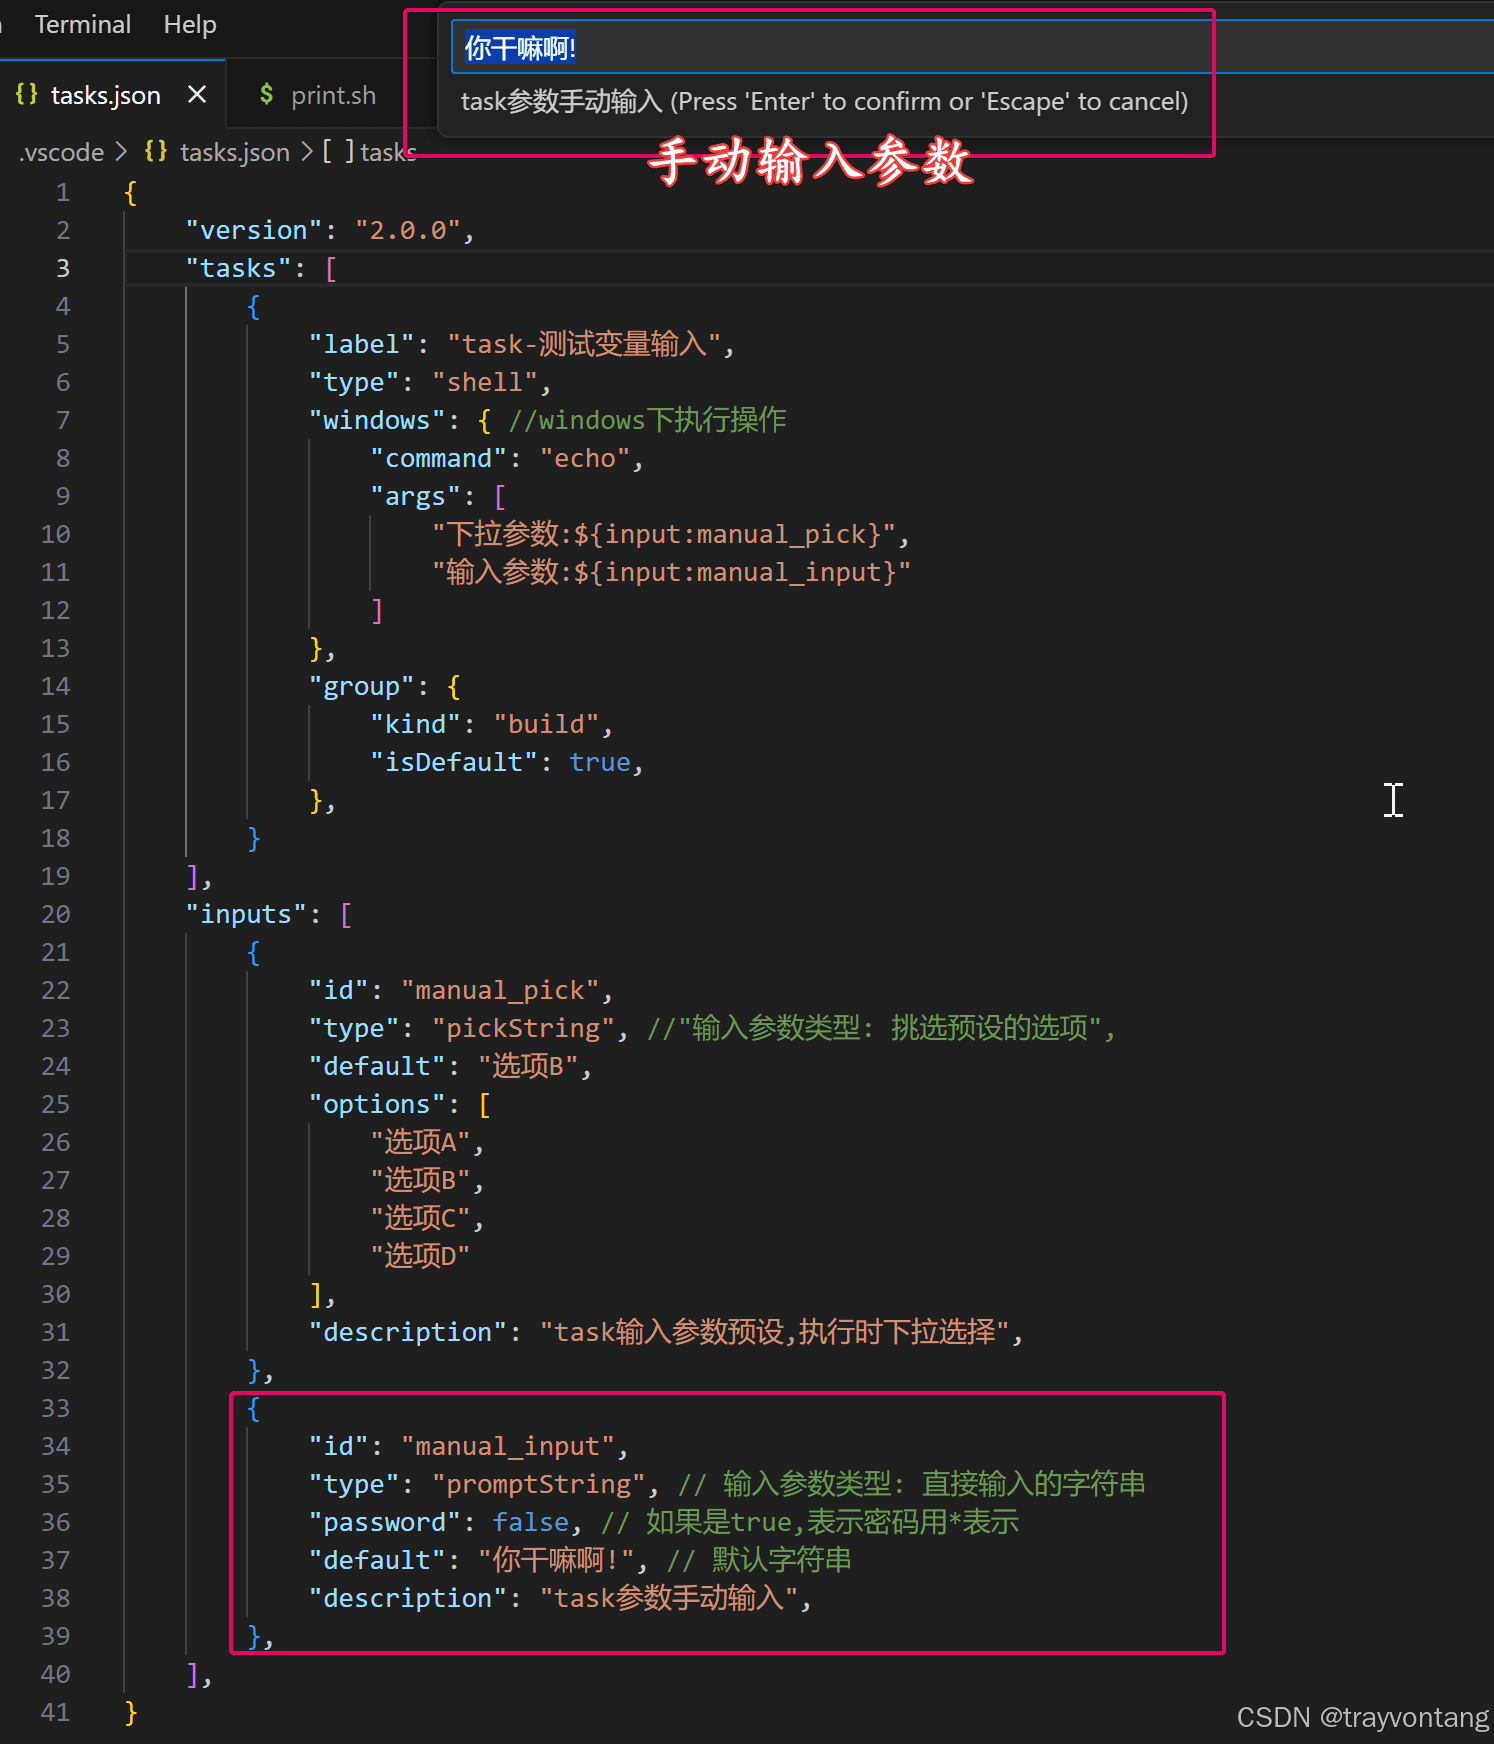Click the label value task-测试变量输入
The height and width of the screenshot is (1744, 1494).
(584, 344)
